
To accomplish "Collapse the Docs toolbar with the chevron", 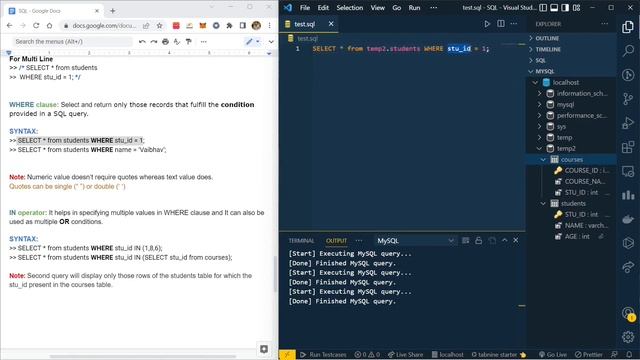I will pos(271,42).
